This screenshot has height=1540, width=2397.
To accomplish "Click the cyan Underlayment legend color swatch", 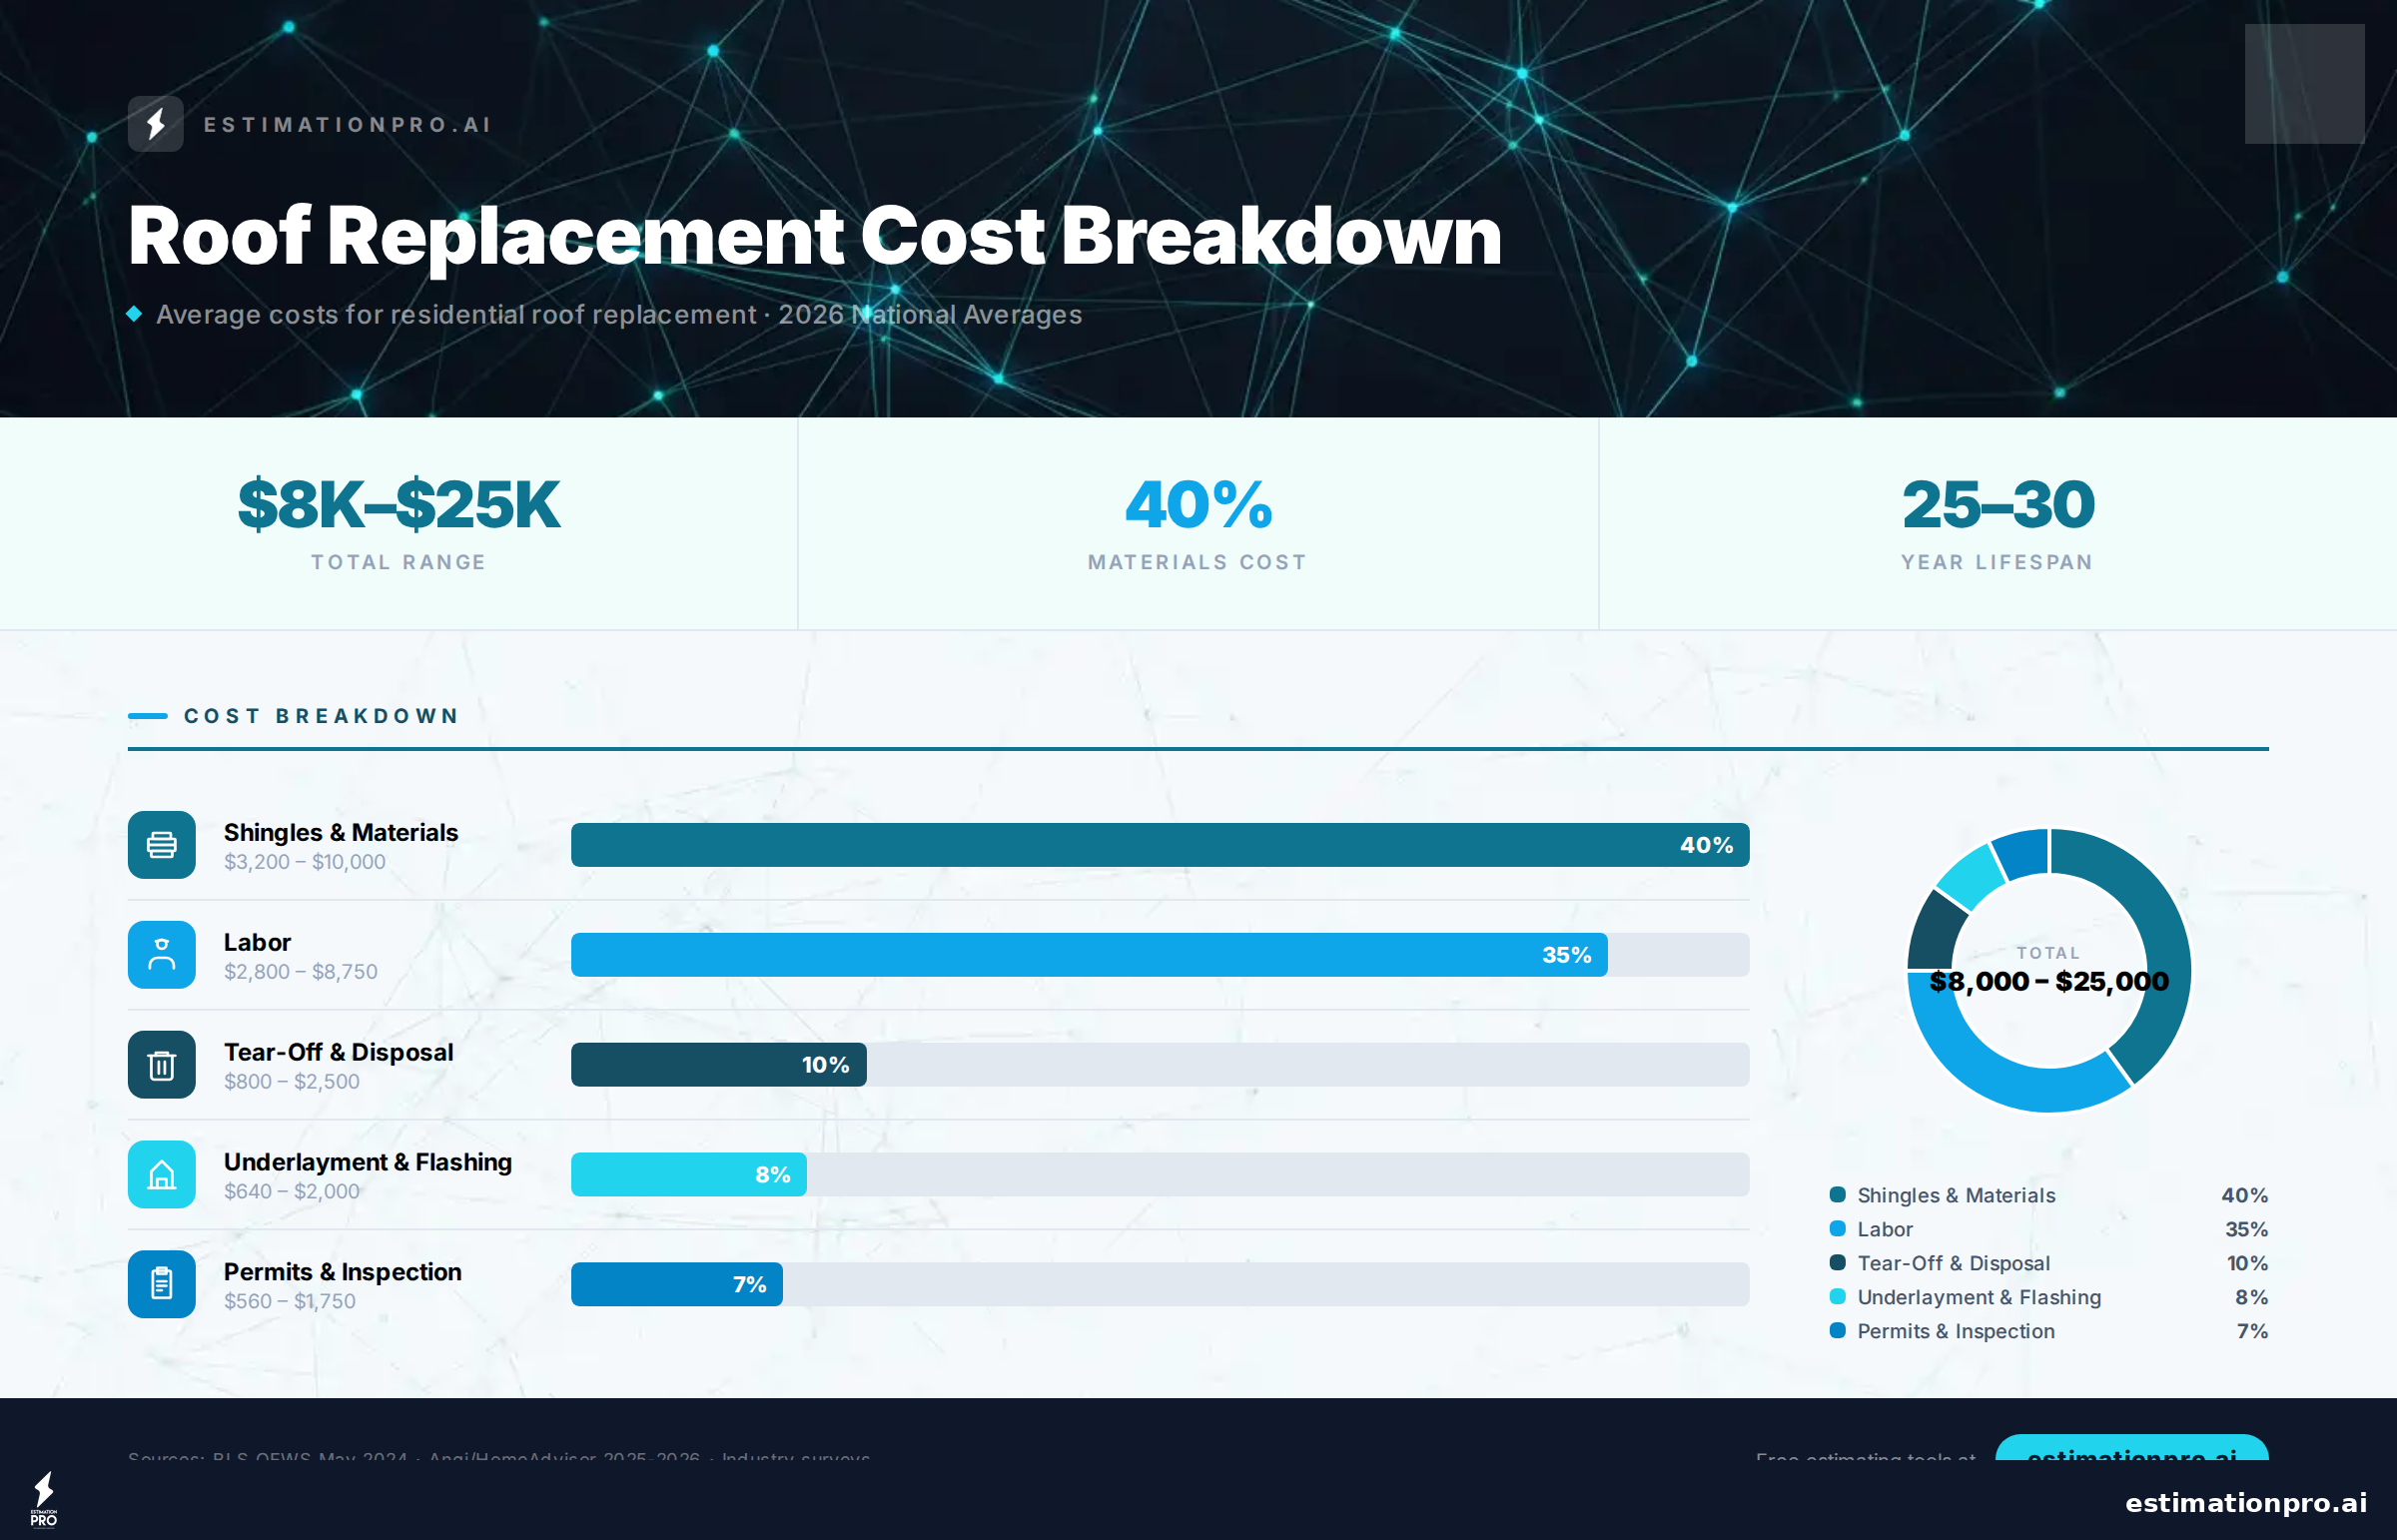I will click(1837, 1297).
